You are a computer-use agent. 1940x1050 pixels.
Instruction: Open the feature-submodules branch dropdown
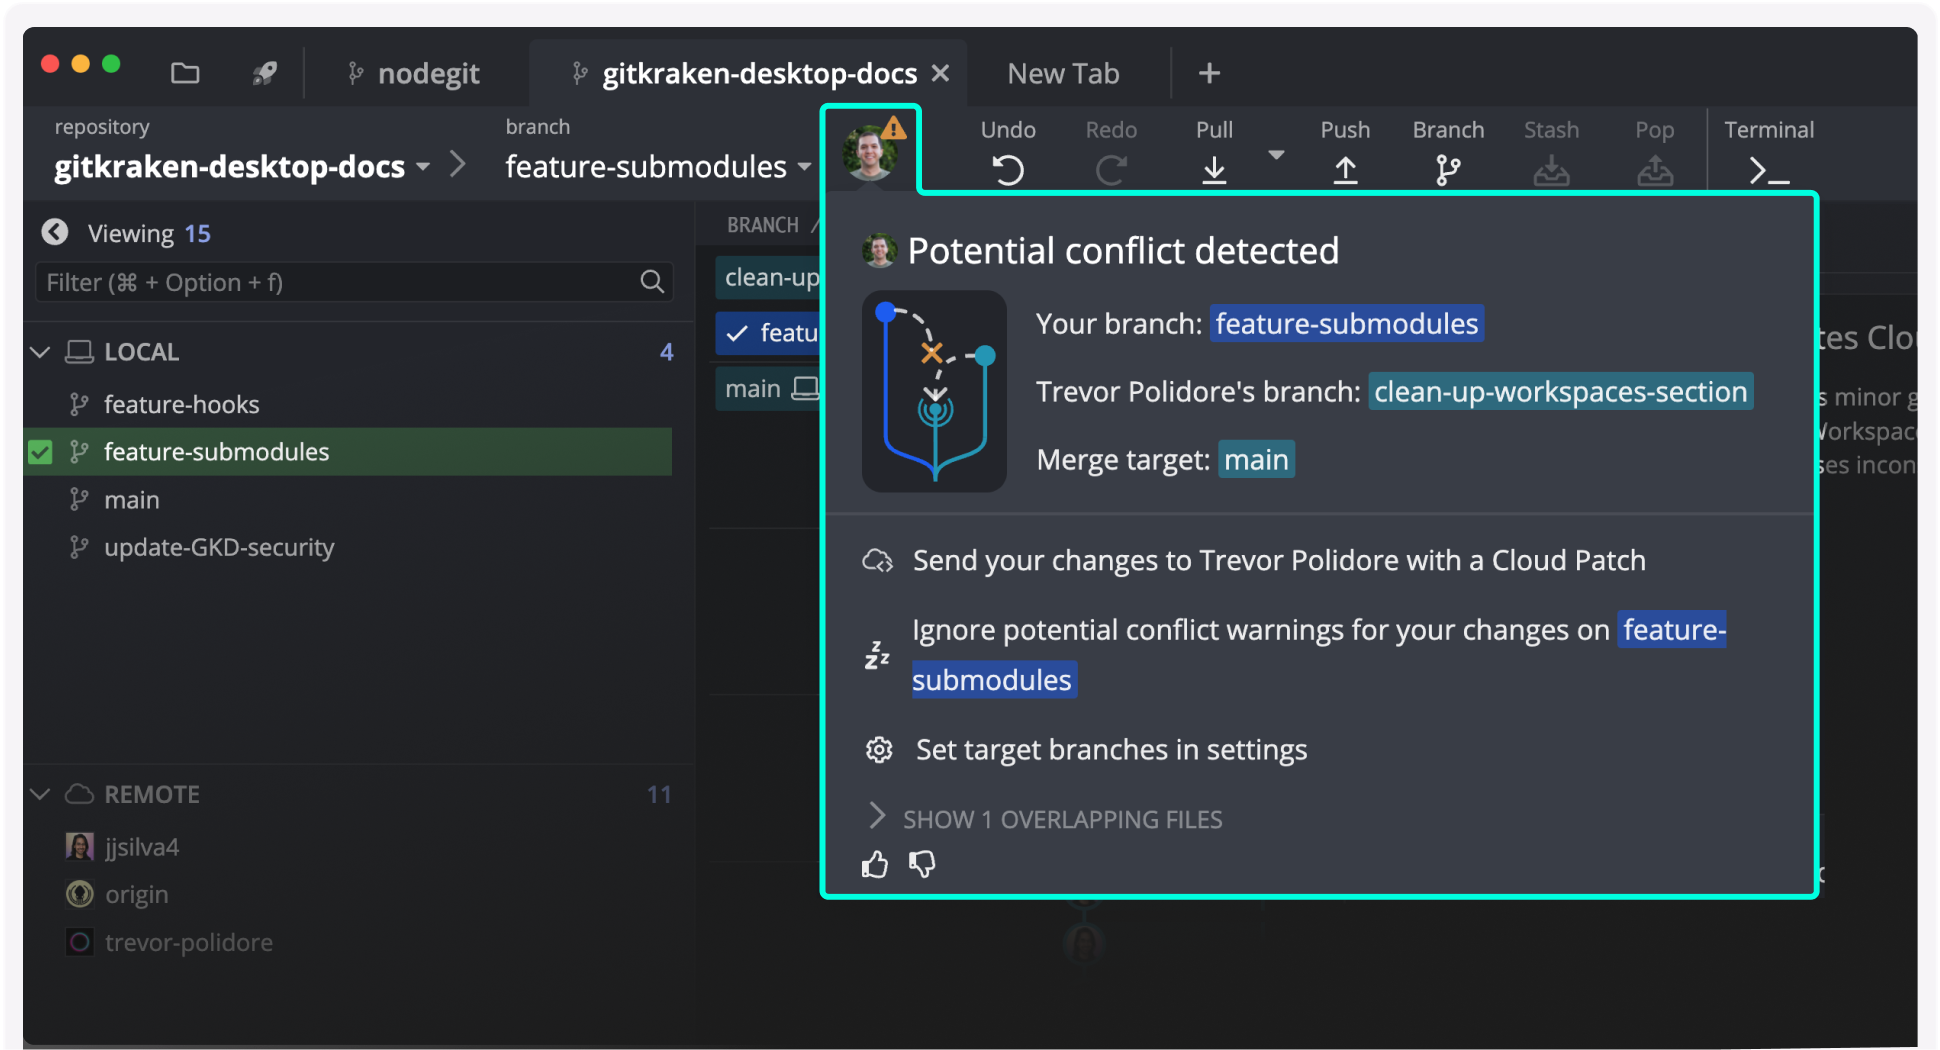pyautogui.click(x=658, y=166)
